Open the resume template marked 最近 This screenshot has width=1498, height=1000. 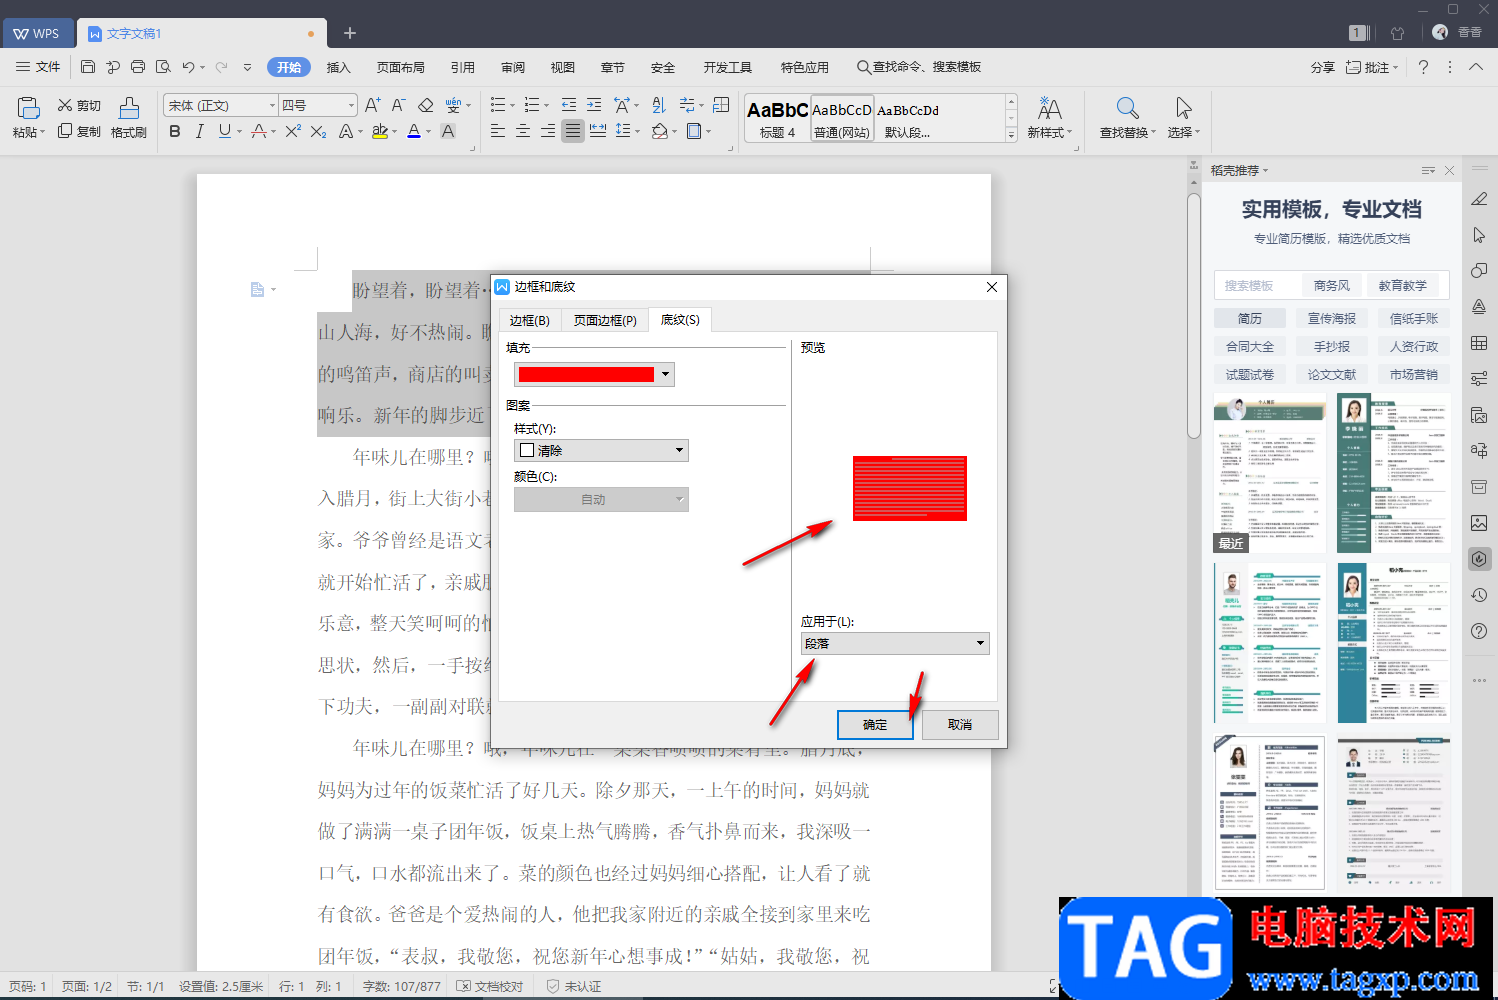[1270, 473]
